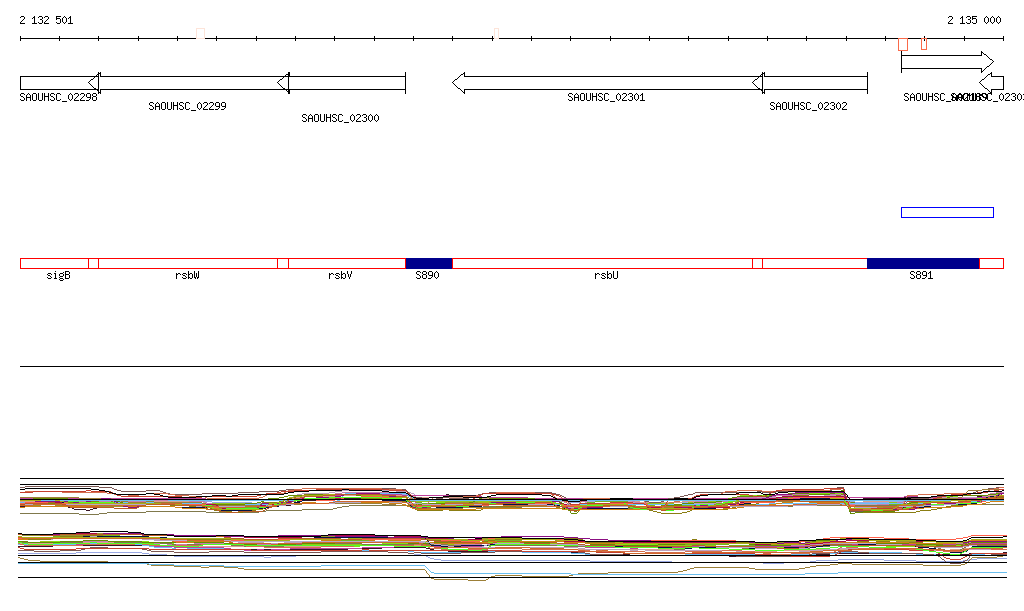Click the S891 label text
Image resolution: width=1024 pixels, height=611 pixels.
(x=921, y=275)
